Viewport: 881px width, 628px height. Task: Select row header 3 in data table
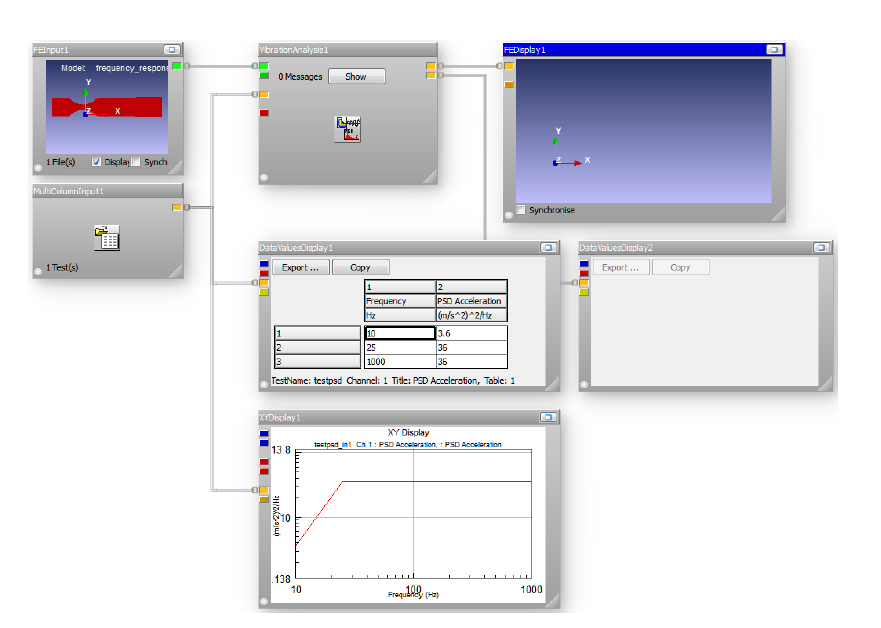click(x=317, y=362)
